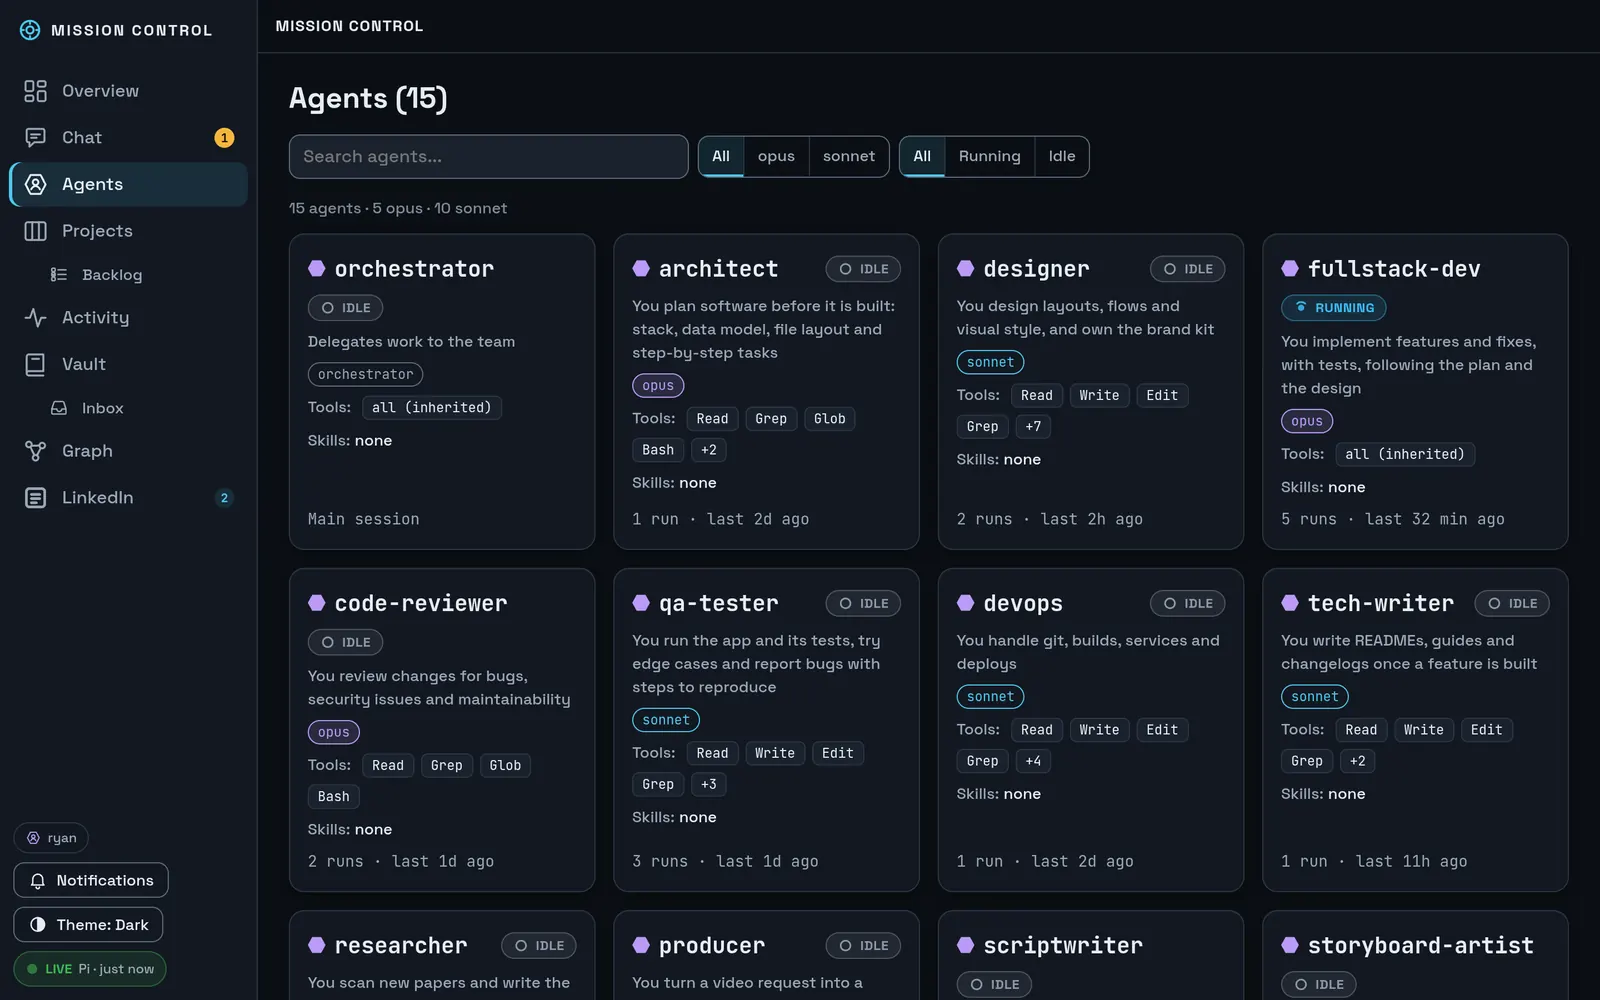Image resolution: width=1600 pixels, height=1000 pixels.
Task: Show only Idle agents
Action: [x=1062, y=157]
